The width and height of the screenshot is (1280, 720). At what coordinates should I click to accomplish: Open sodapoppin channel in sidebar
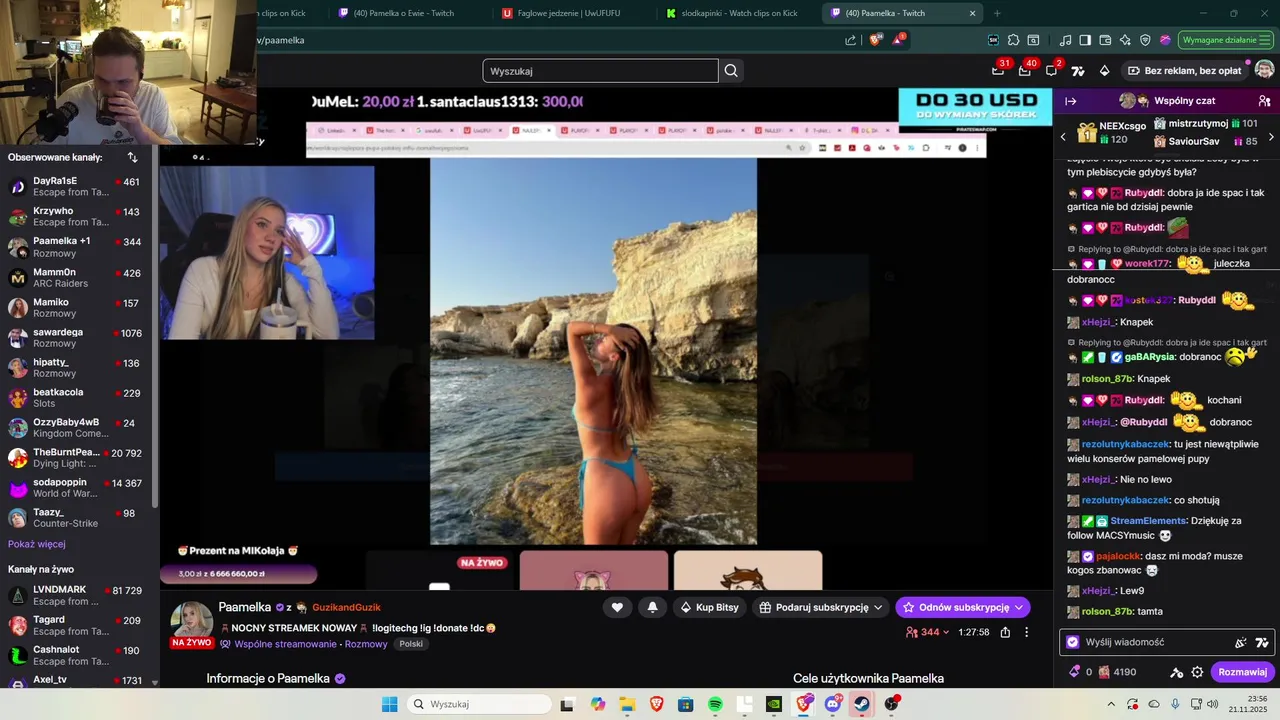tap(77, 487)
